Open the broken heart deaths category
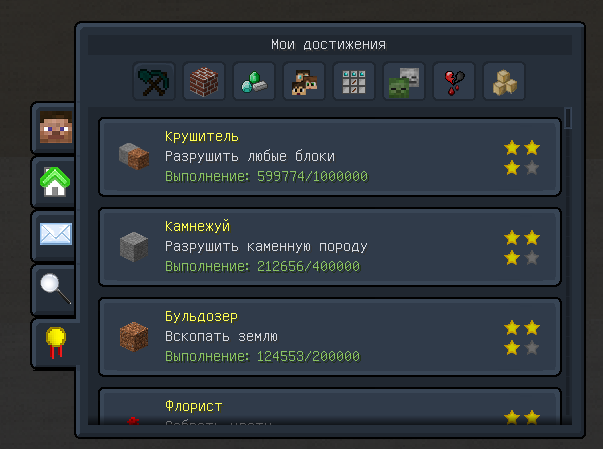 454,81
